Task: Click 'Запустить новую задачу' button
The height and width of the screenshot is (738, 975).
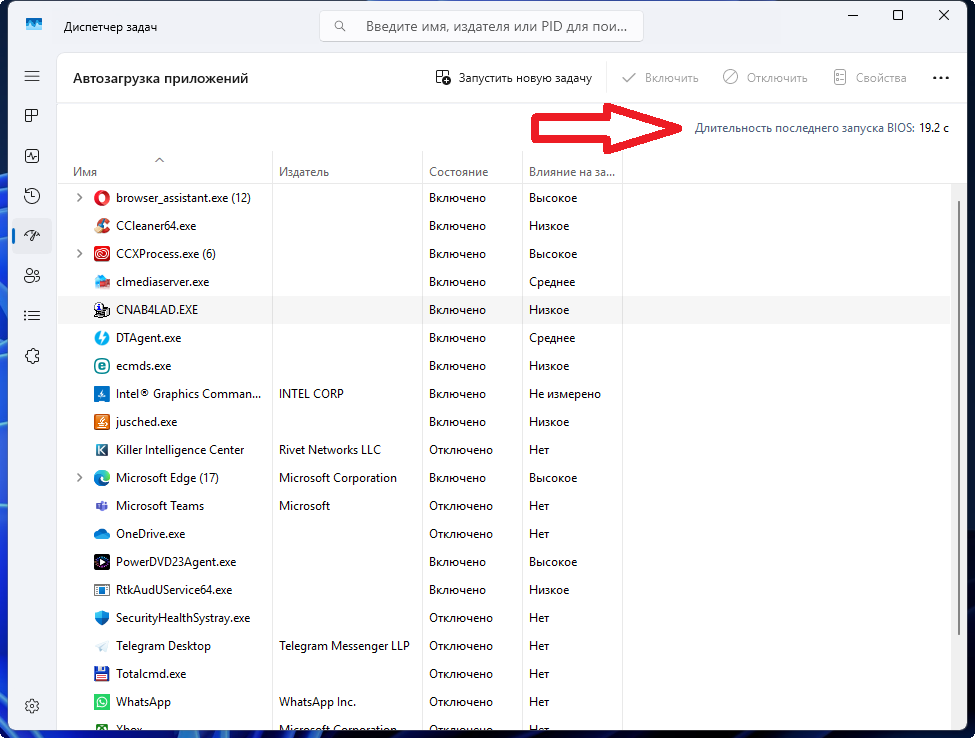Action: 514,78
